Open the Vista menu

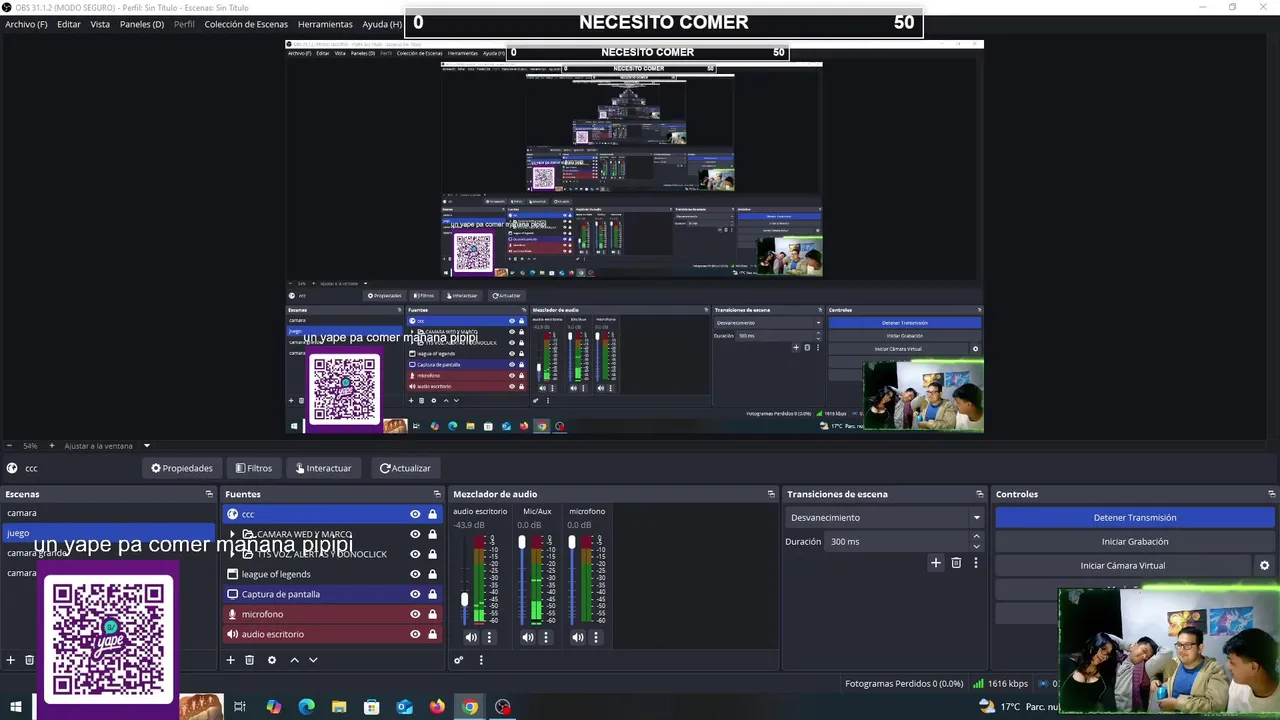coord(100,24)
